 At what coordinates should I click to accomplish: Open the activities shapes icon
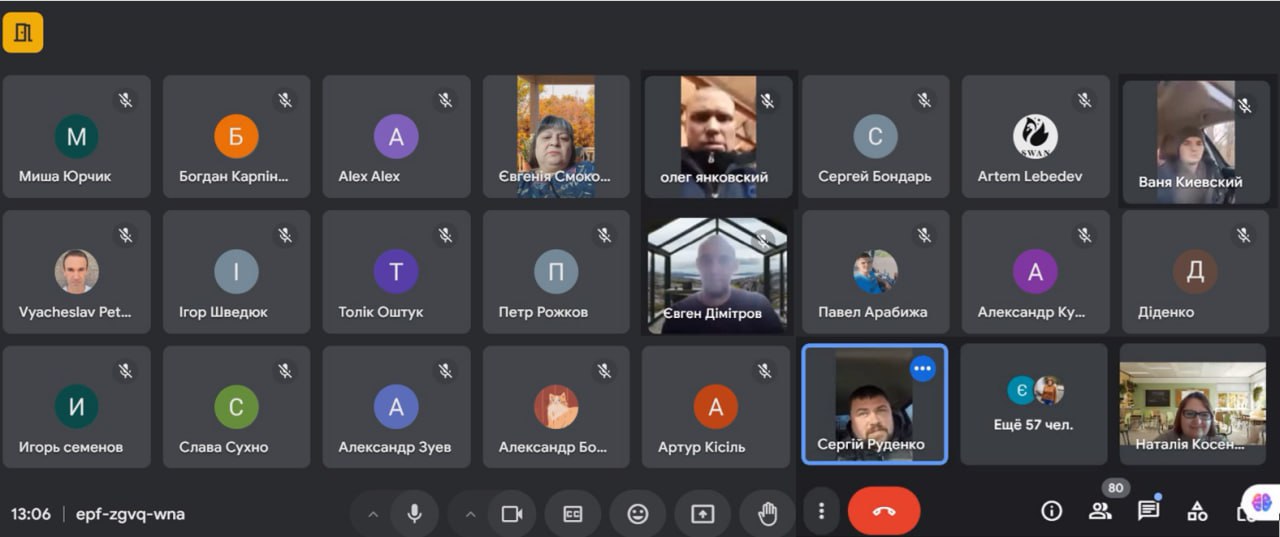click(x=1197, y=511)
